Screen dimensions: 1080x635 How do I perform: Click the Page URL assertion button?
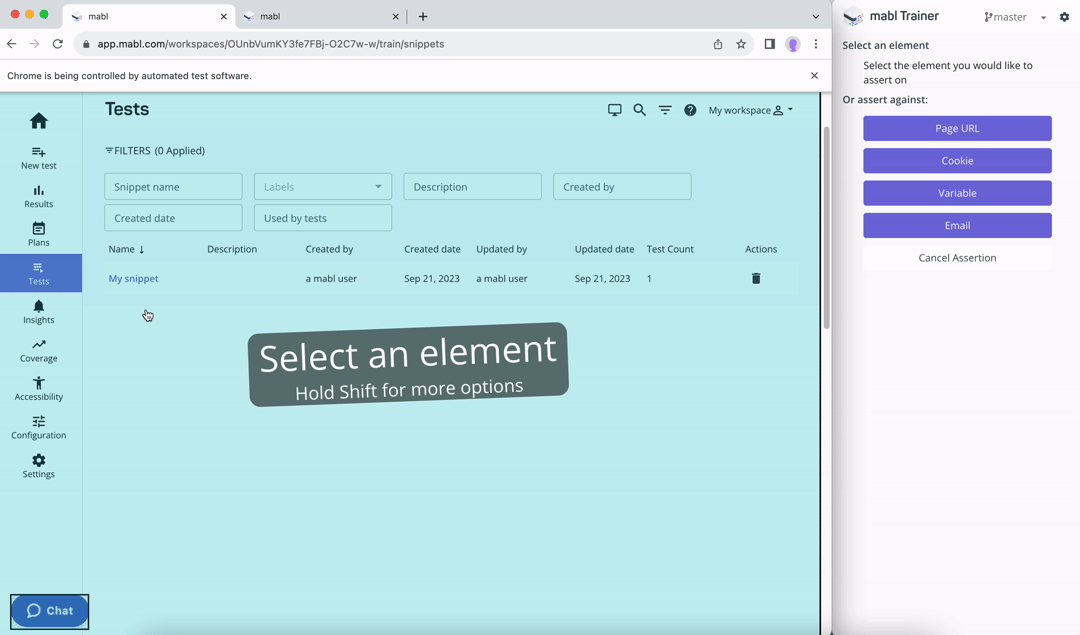pyautogui.click(x=957, y=129)
